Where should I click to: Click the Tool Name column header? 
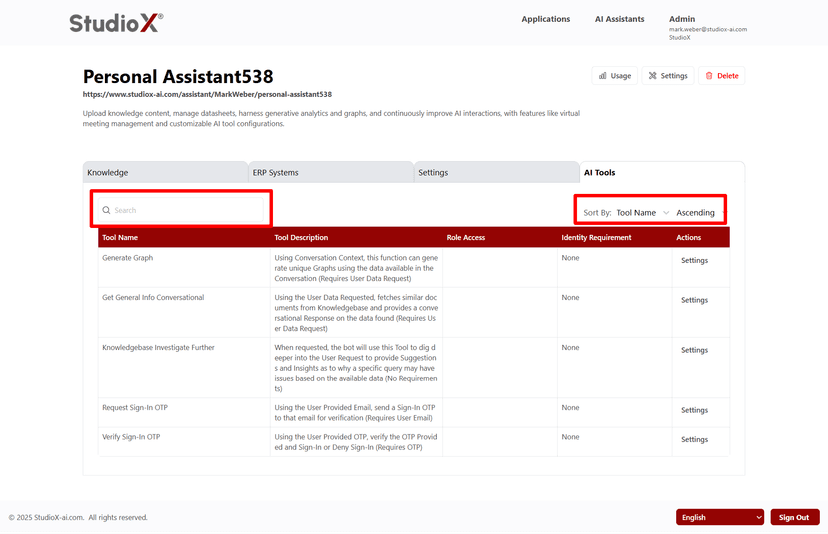pos(120,238)
